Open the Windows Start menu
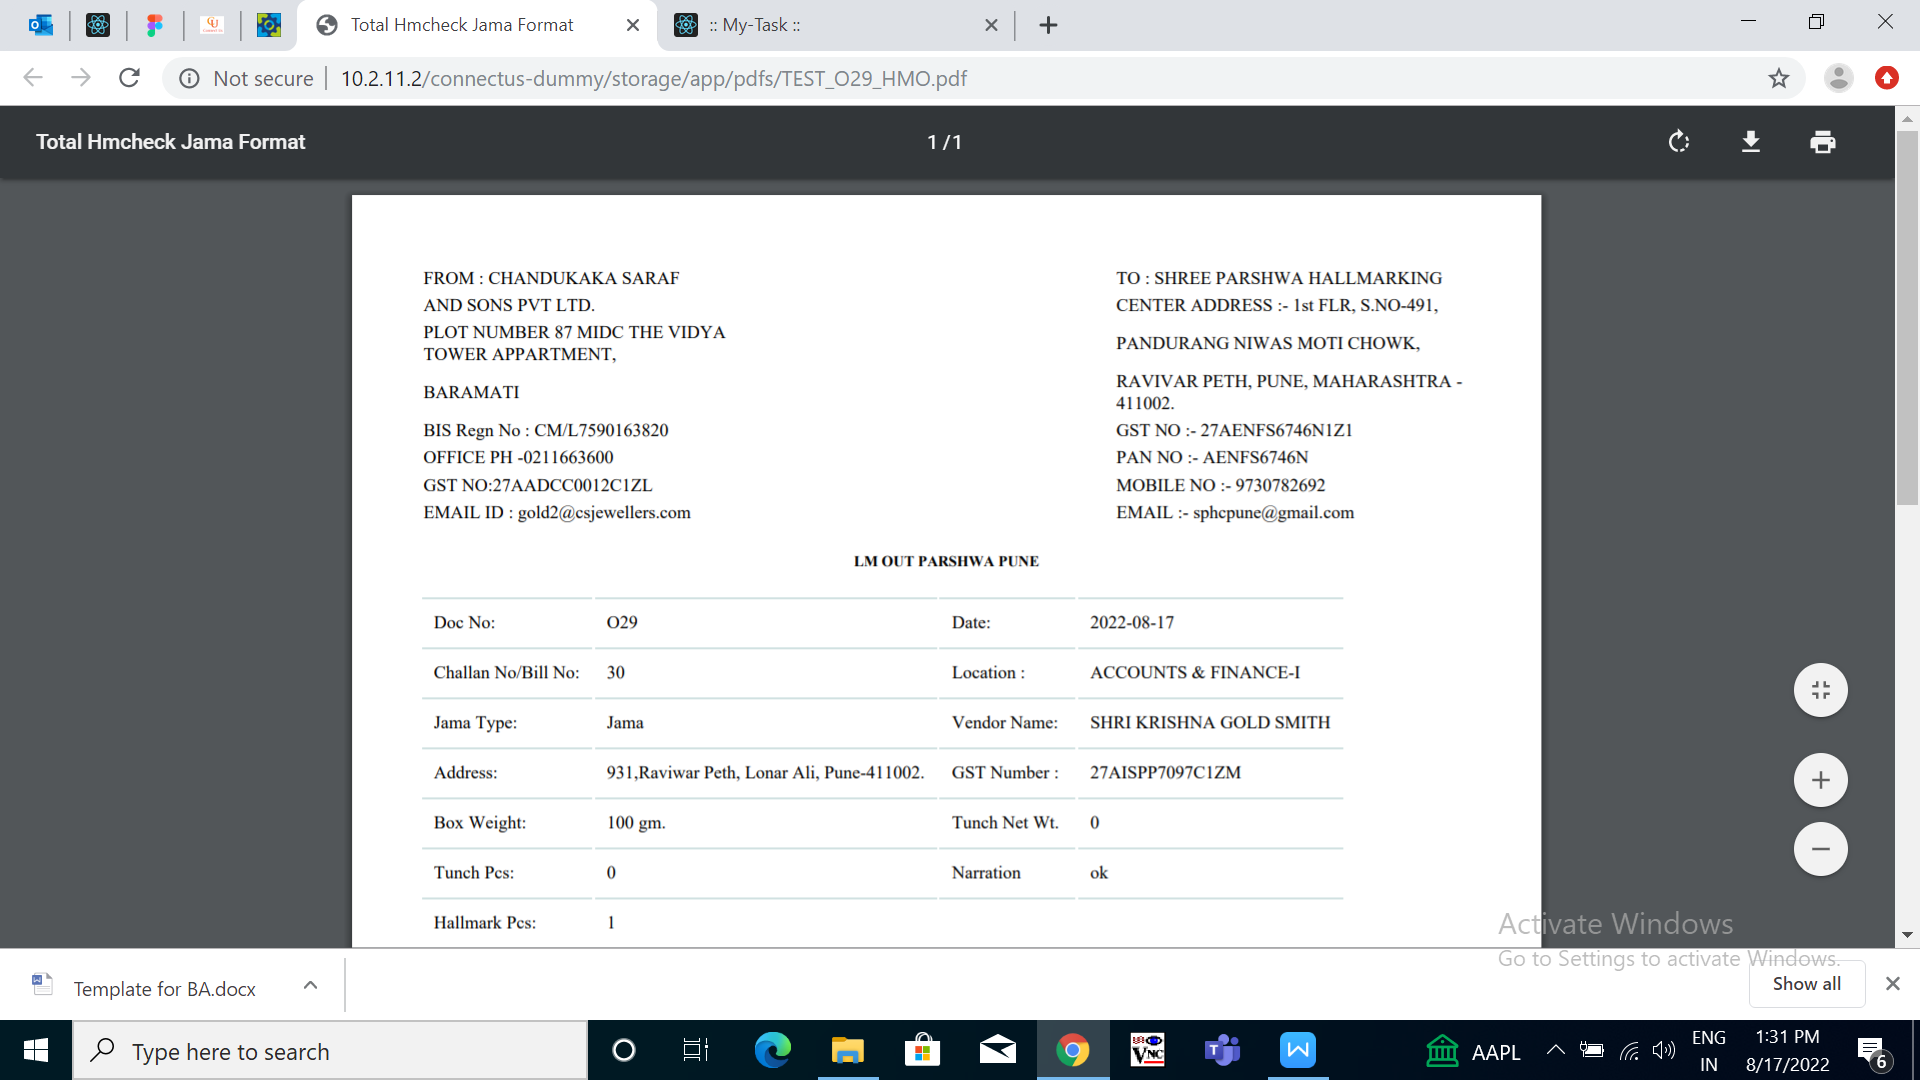The width and height of the screenshot is (1920, 1080). pyautogui.click(x=36, y=1050)
